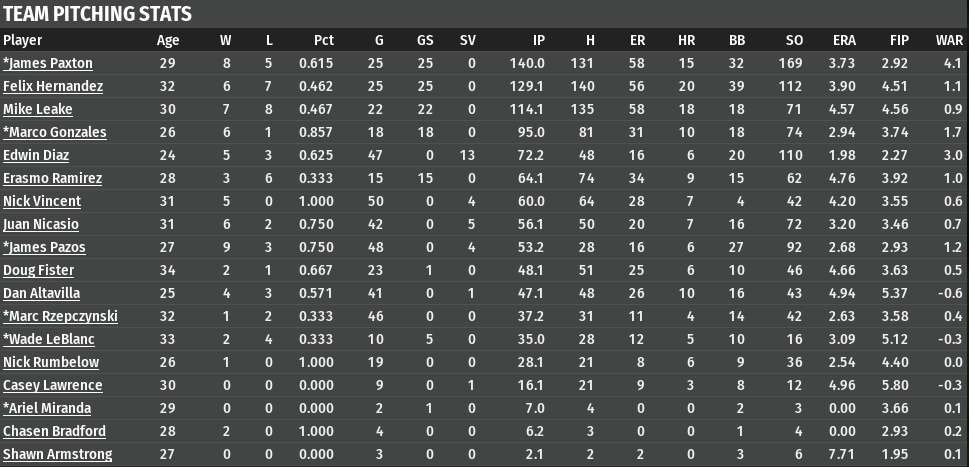Select Marco Gonzales from the pitching list
This screenshot has height=467, width=969.
[x=55, y=132]
